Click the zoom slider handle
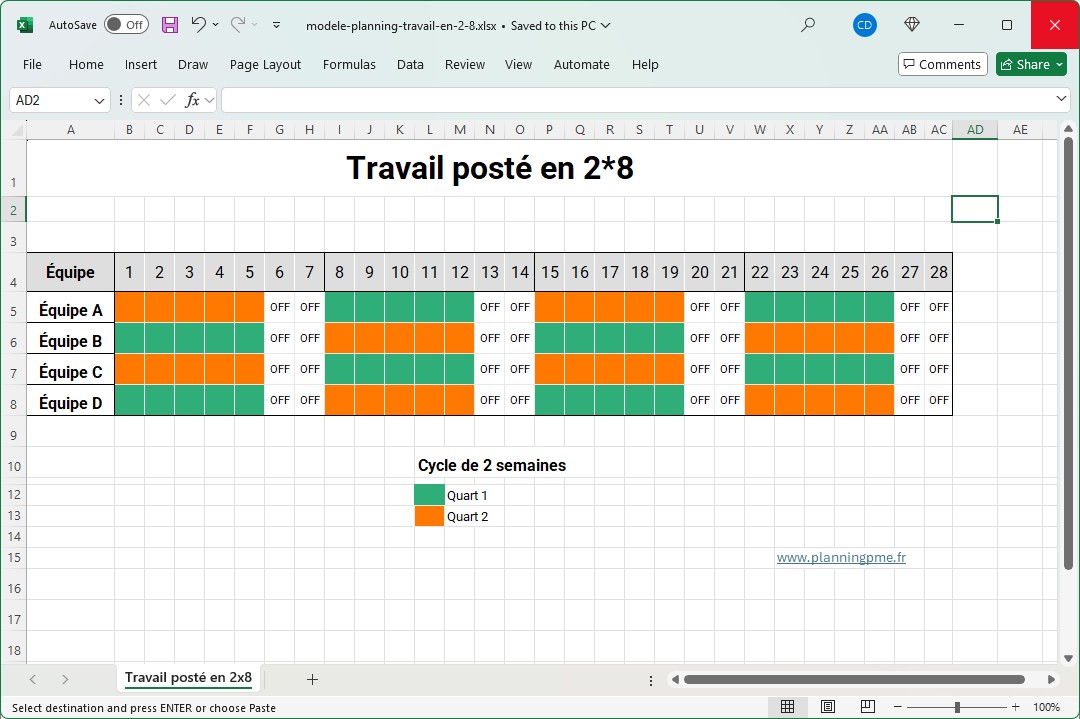 point(957,707)
